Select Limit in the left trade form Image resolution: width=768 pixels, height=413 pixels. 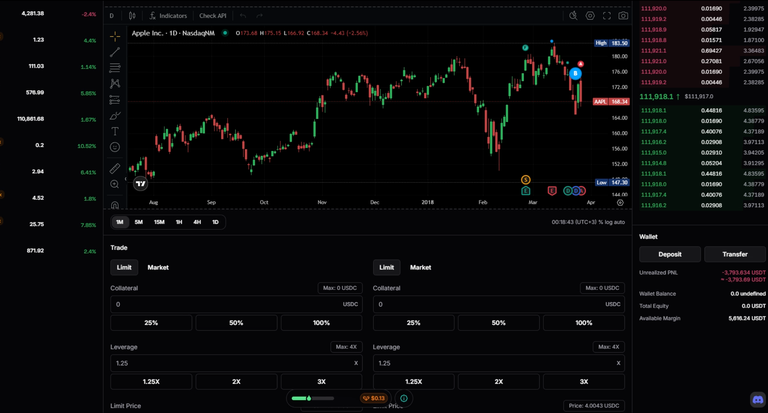click(124, 267)
